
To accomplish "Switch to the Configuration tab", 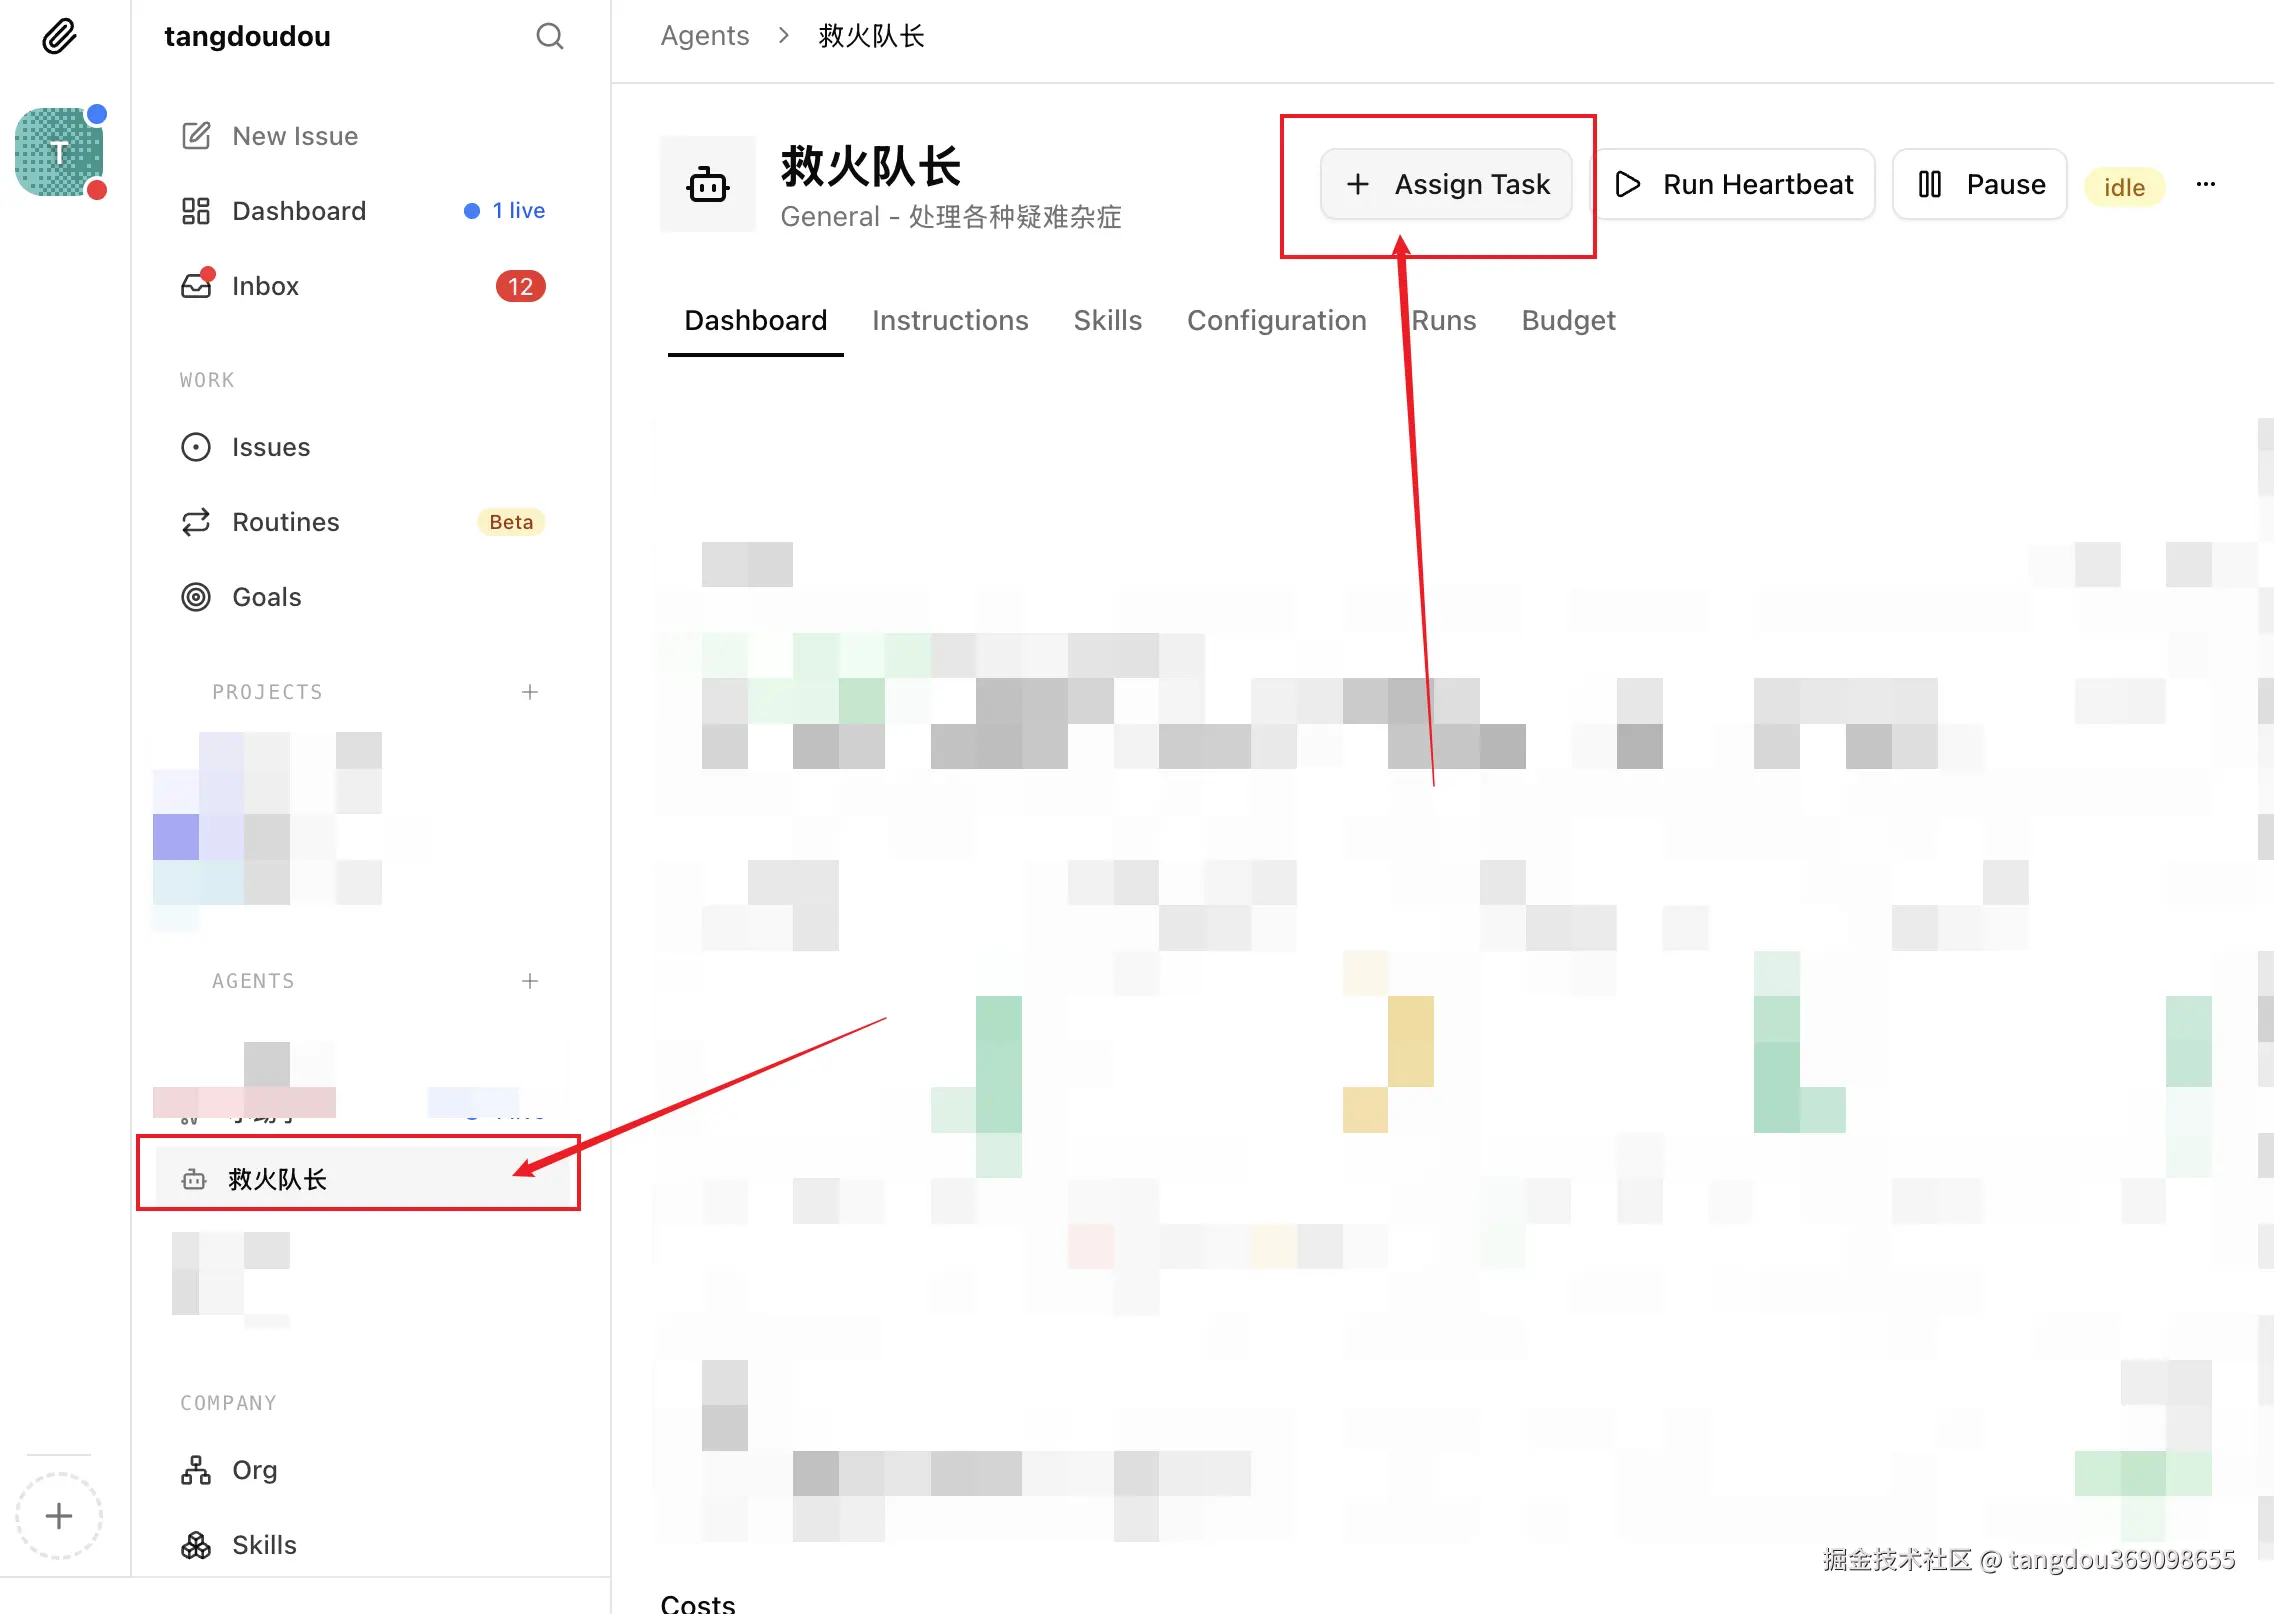I will tap(1275, 320).
